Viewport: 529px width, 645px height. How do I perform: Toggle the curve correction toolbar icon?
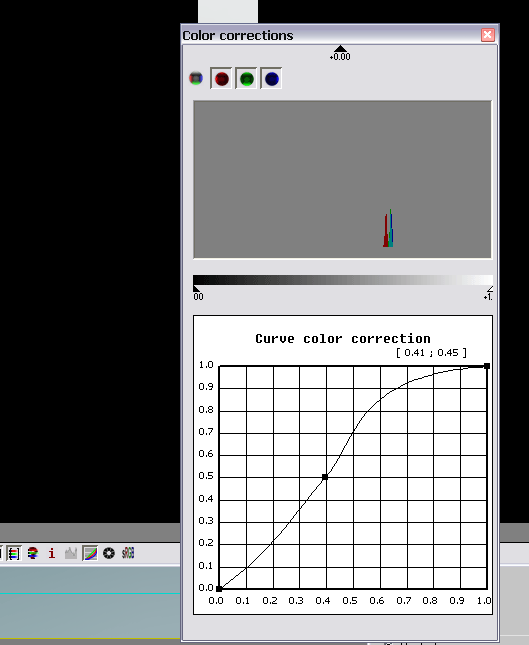point(90,553)
